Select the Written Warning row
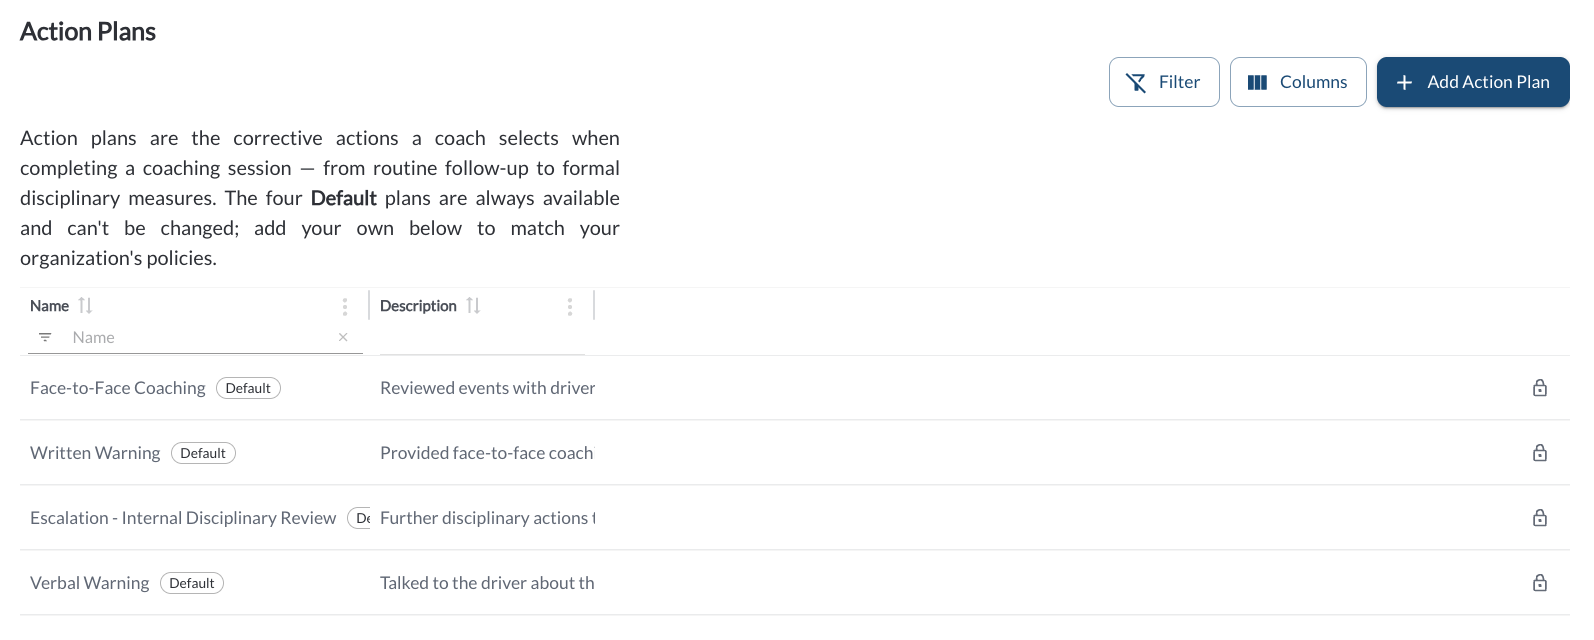This screenshot has width=1594, height=640. [x=795, y=453]
